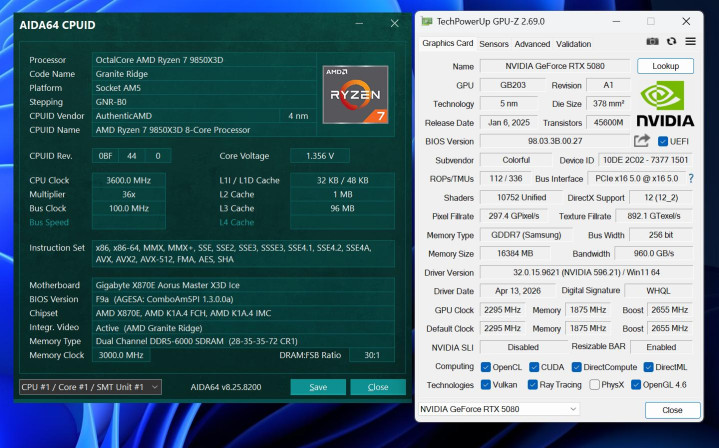This screenshot has height=448, width=719.
Task: Click the BIOS export share icon
Action: click(x=641, y=141)
